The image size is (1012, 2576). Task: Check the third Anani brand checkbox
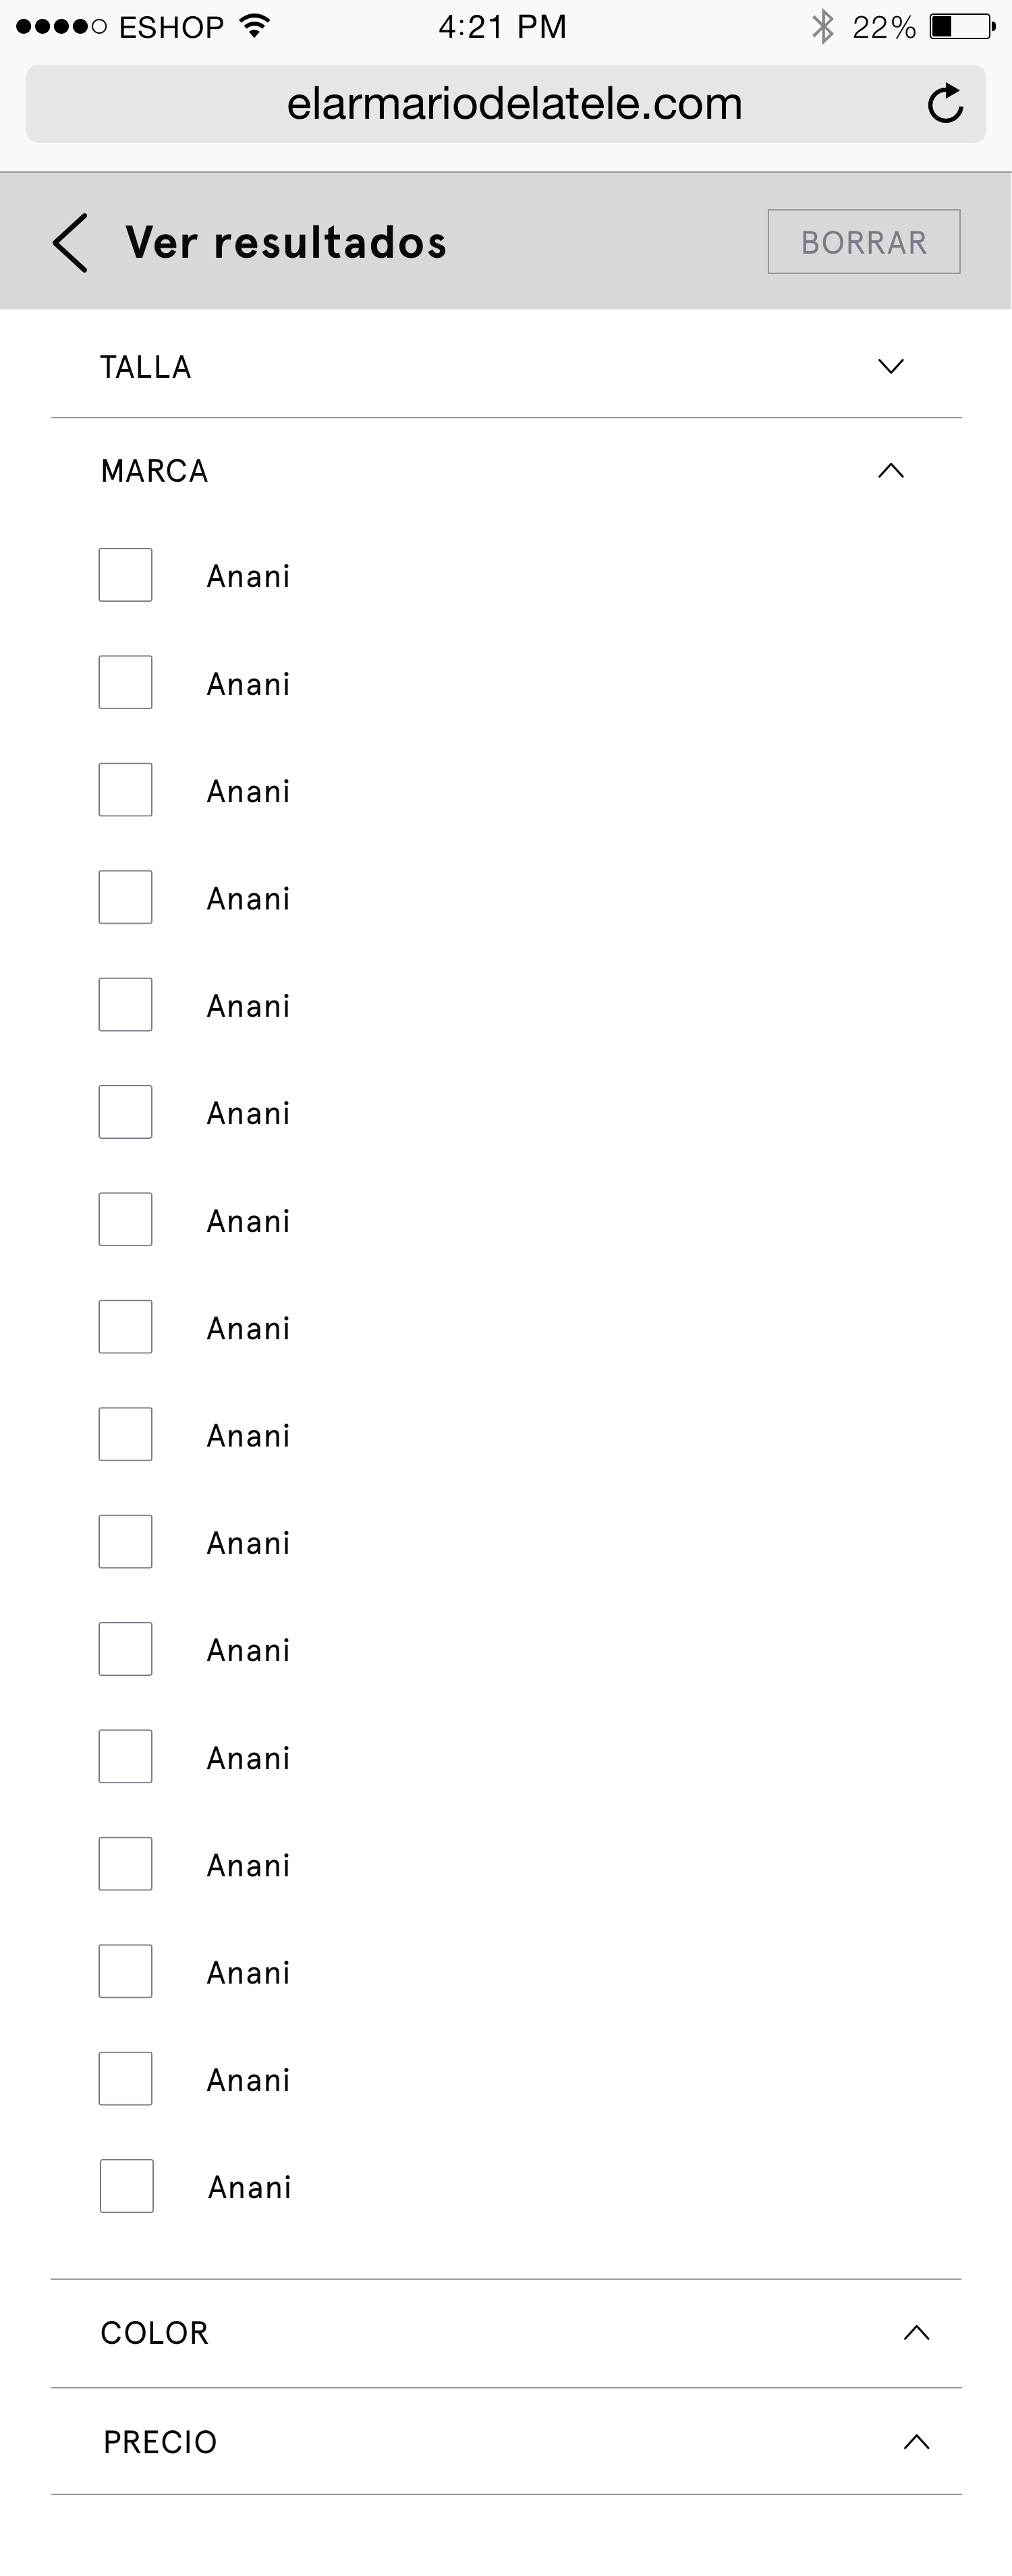coord(125,790)
